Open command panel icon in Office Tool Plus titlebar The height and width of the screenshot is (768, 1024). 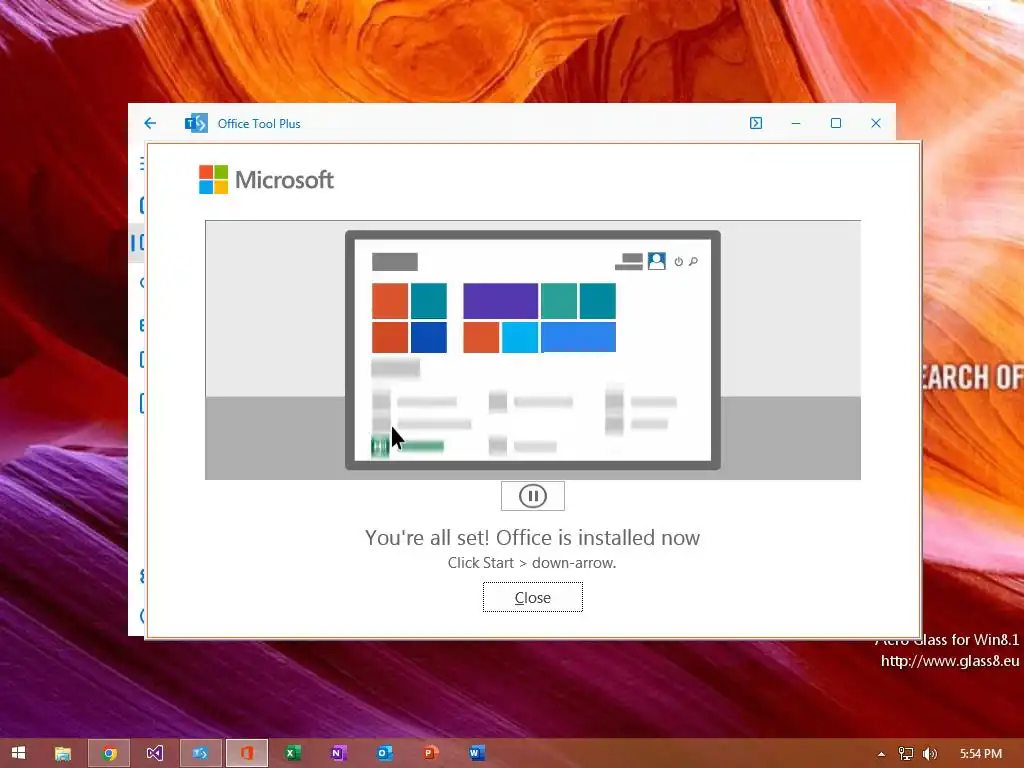coord(756,123)
